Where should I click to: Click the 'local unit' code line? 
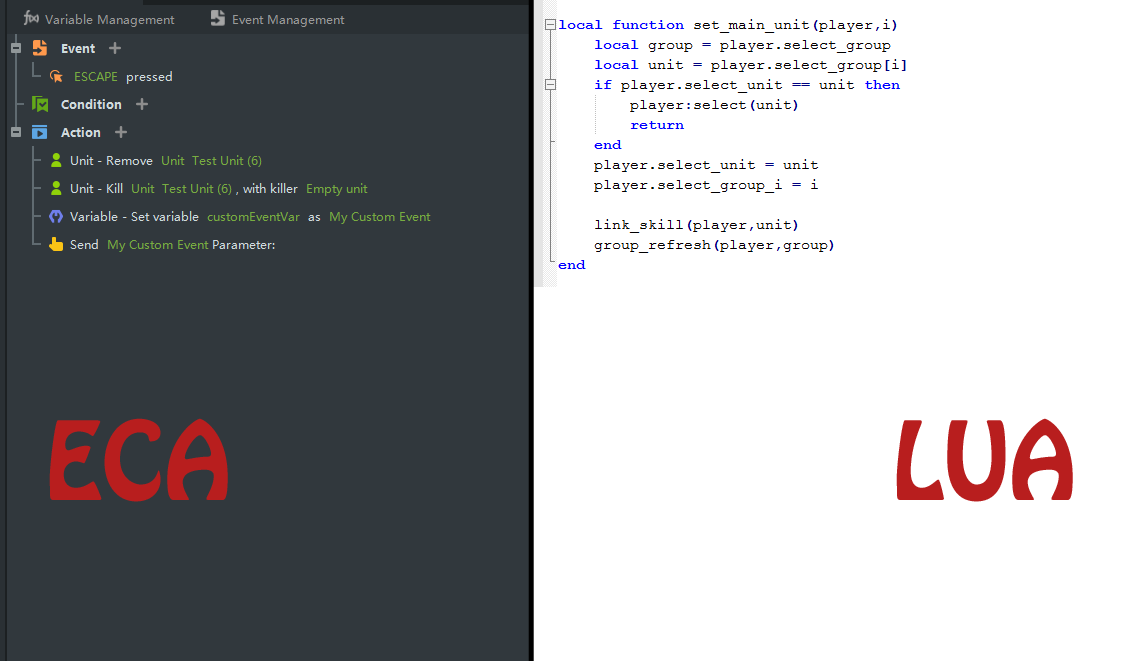(x=750, y=65)
